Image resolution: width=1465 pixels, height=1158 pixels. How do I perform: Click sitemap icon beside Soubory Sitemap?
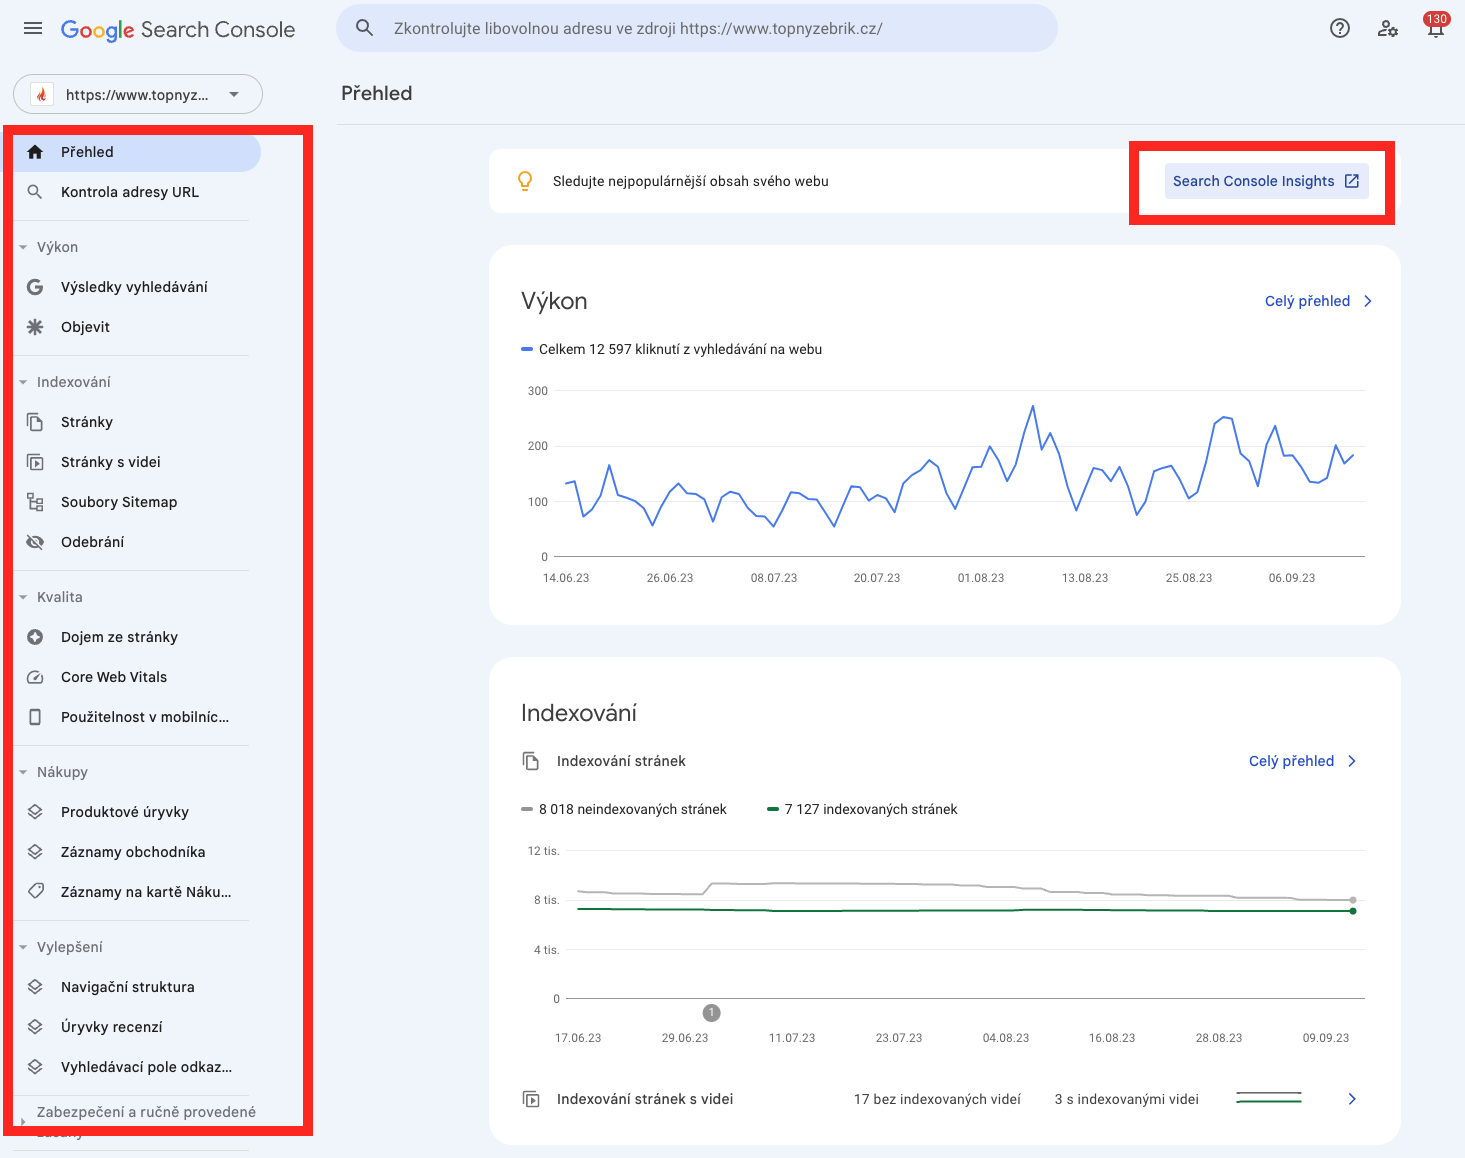[35, 502]
